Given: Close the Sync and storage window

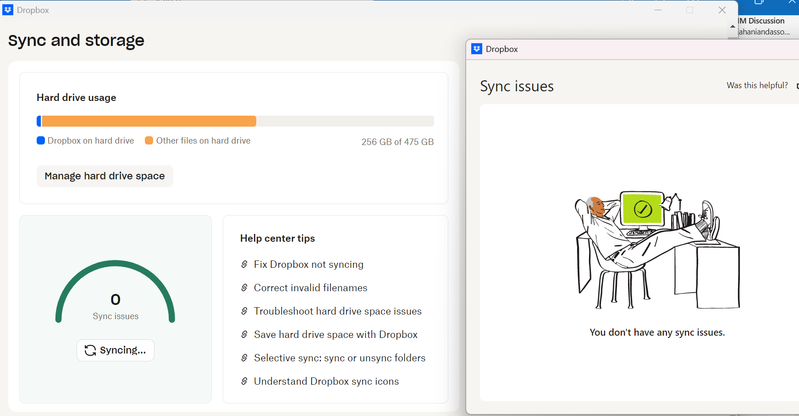Looking at the screenshot, I should (x=722, y=10).
